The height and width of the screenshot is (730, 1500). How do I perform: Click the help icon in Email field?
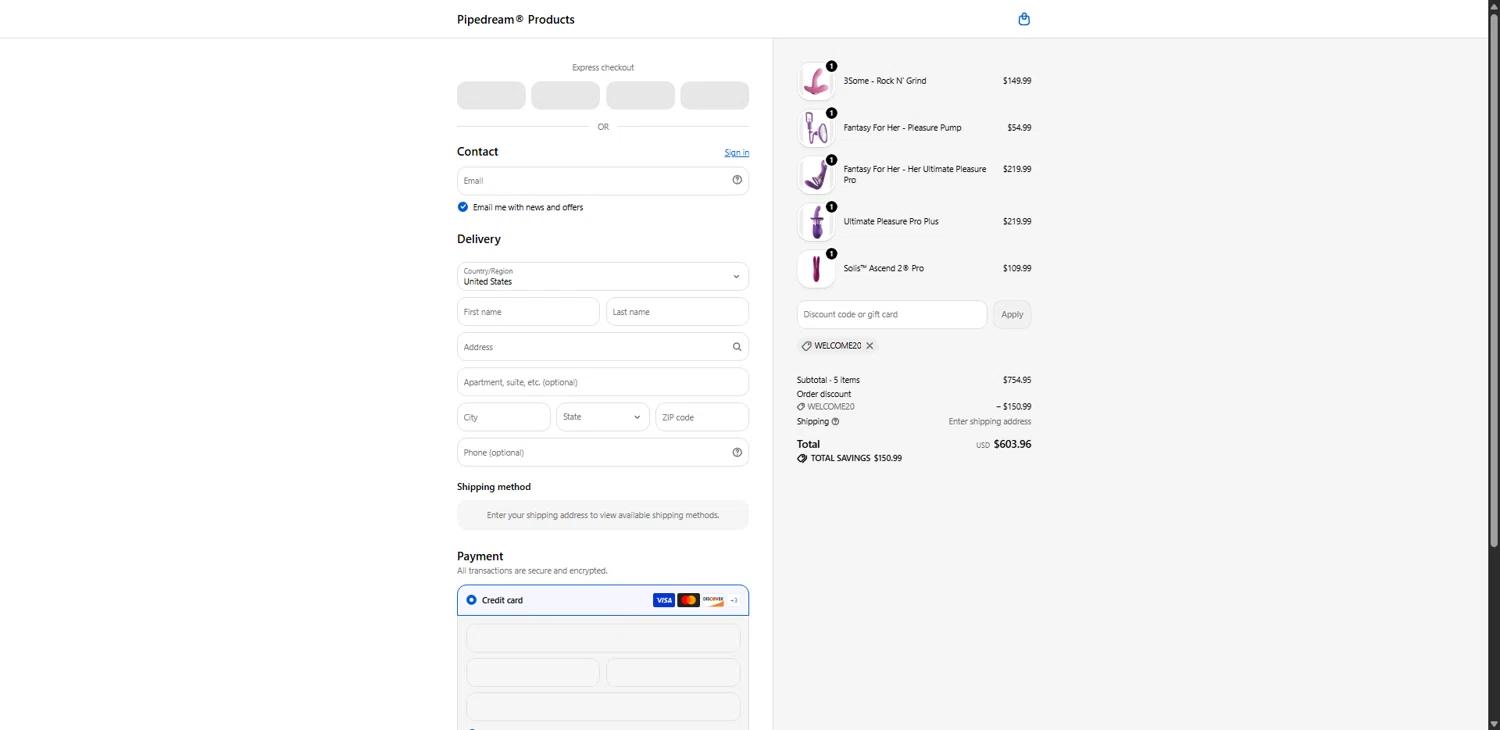[x=737, y=180]
